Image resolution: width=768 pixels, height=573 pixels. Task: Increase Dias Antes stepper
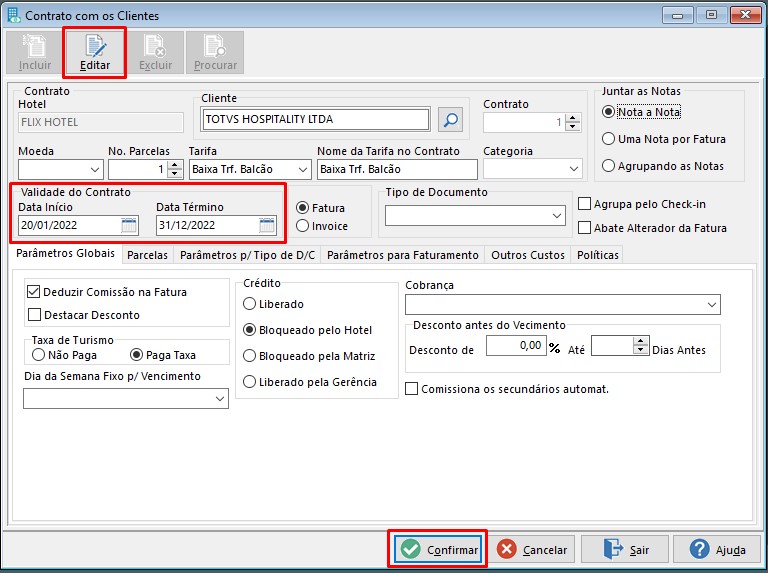640,341
